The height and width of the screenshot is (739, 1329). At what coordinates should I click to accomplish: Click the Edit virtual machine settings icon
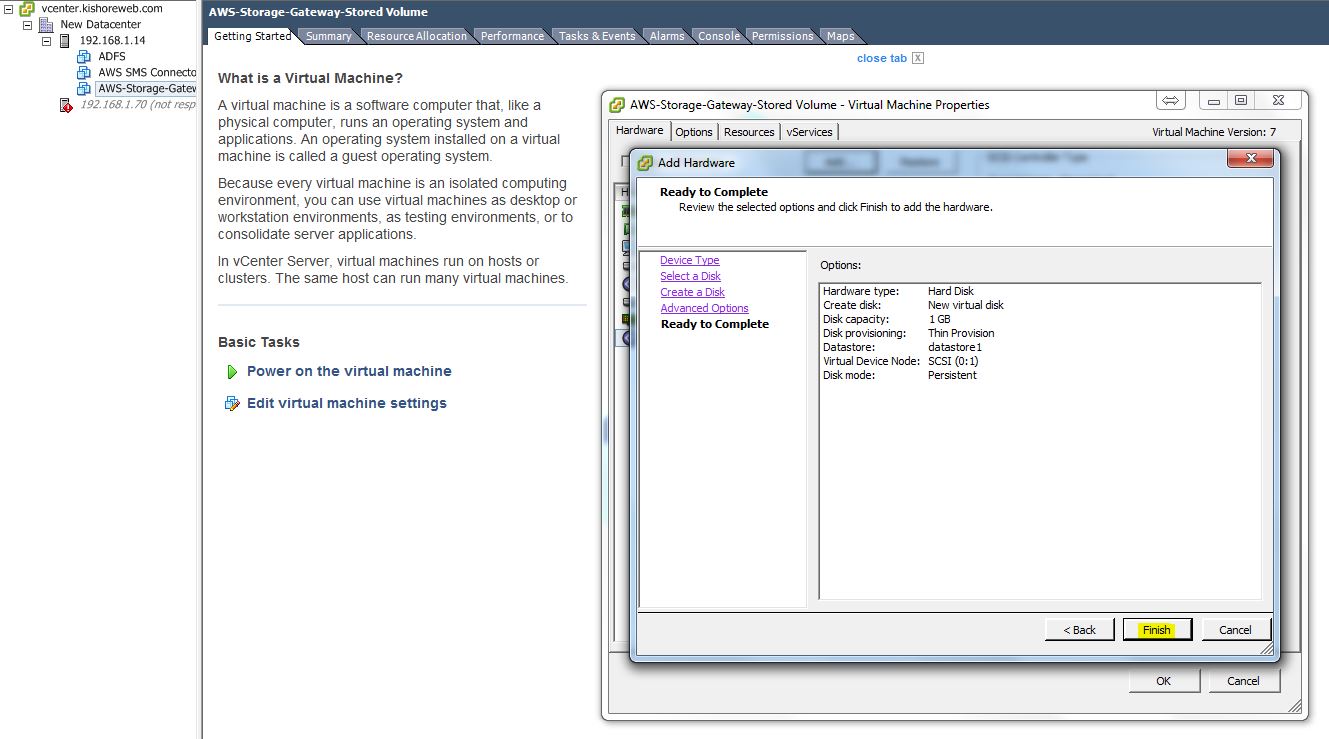[232, 404]
